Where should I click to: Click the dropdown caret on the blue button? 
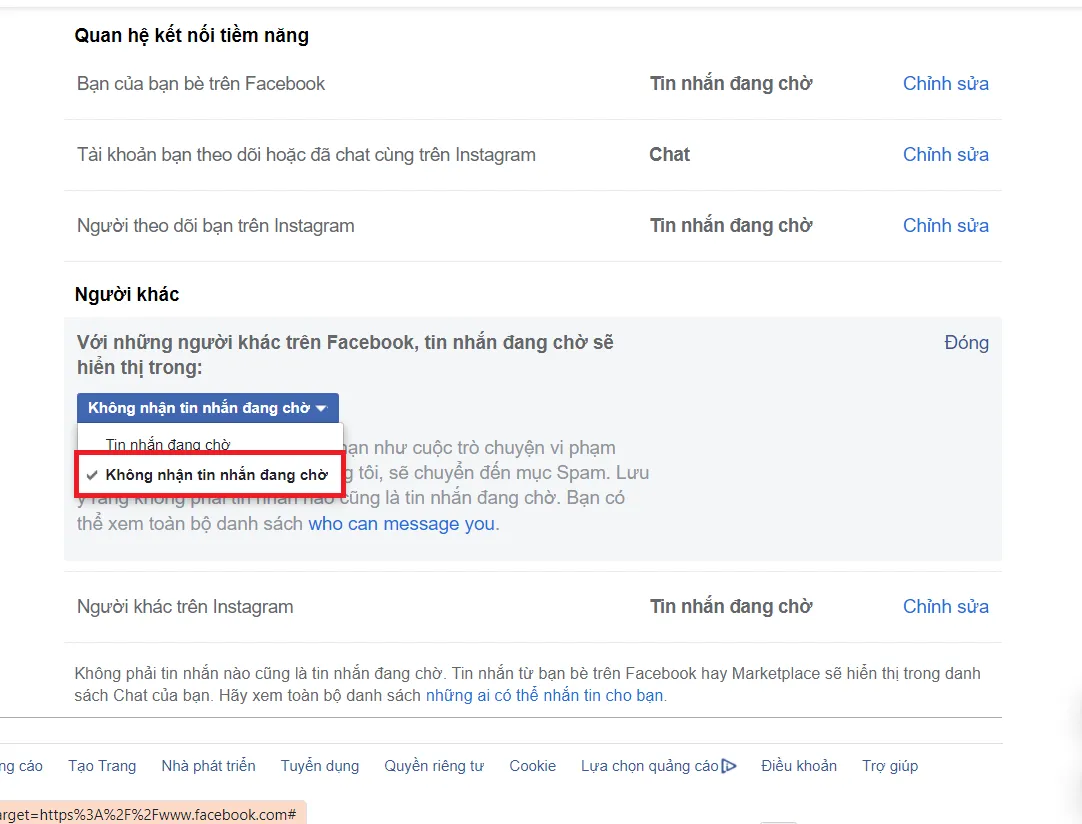coord(321,407)
